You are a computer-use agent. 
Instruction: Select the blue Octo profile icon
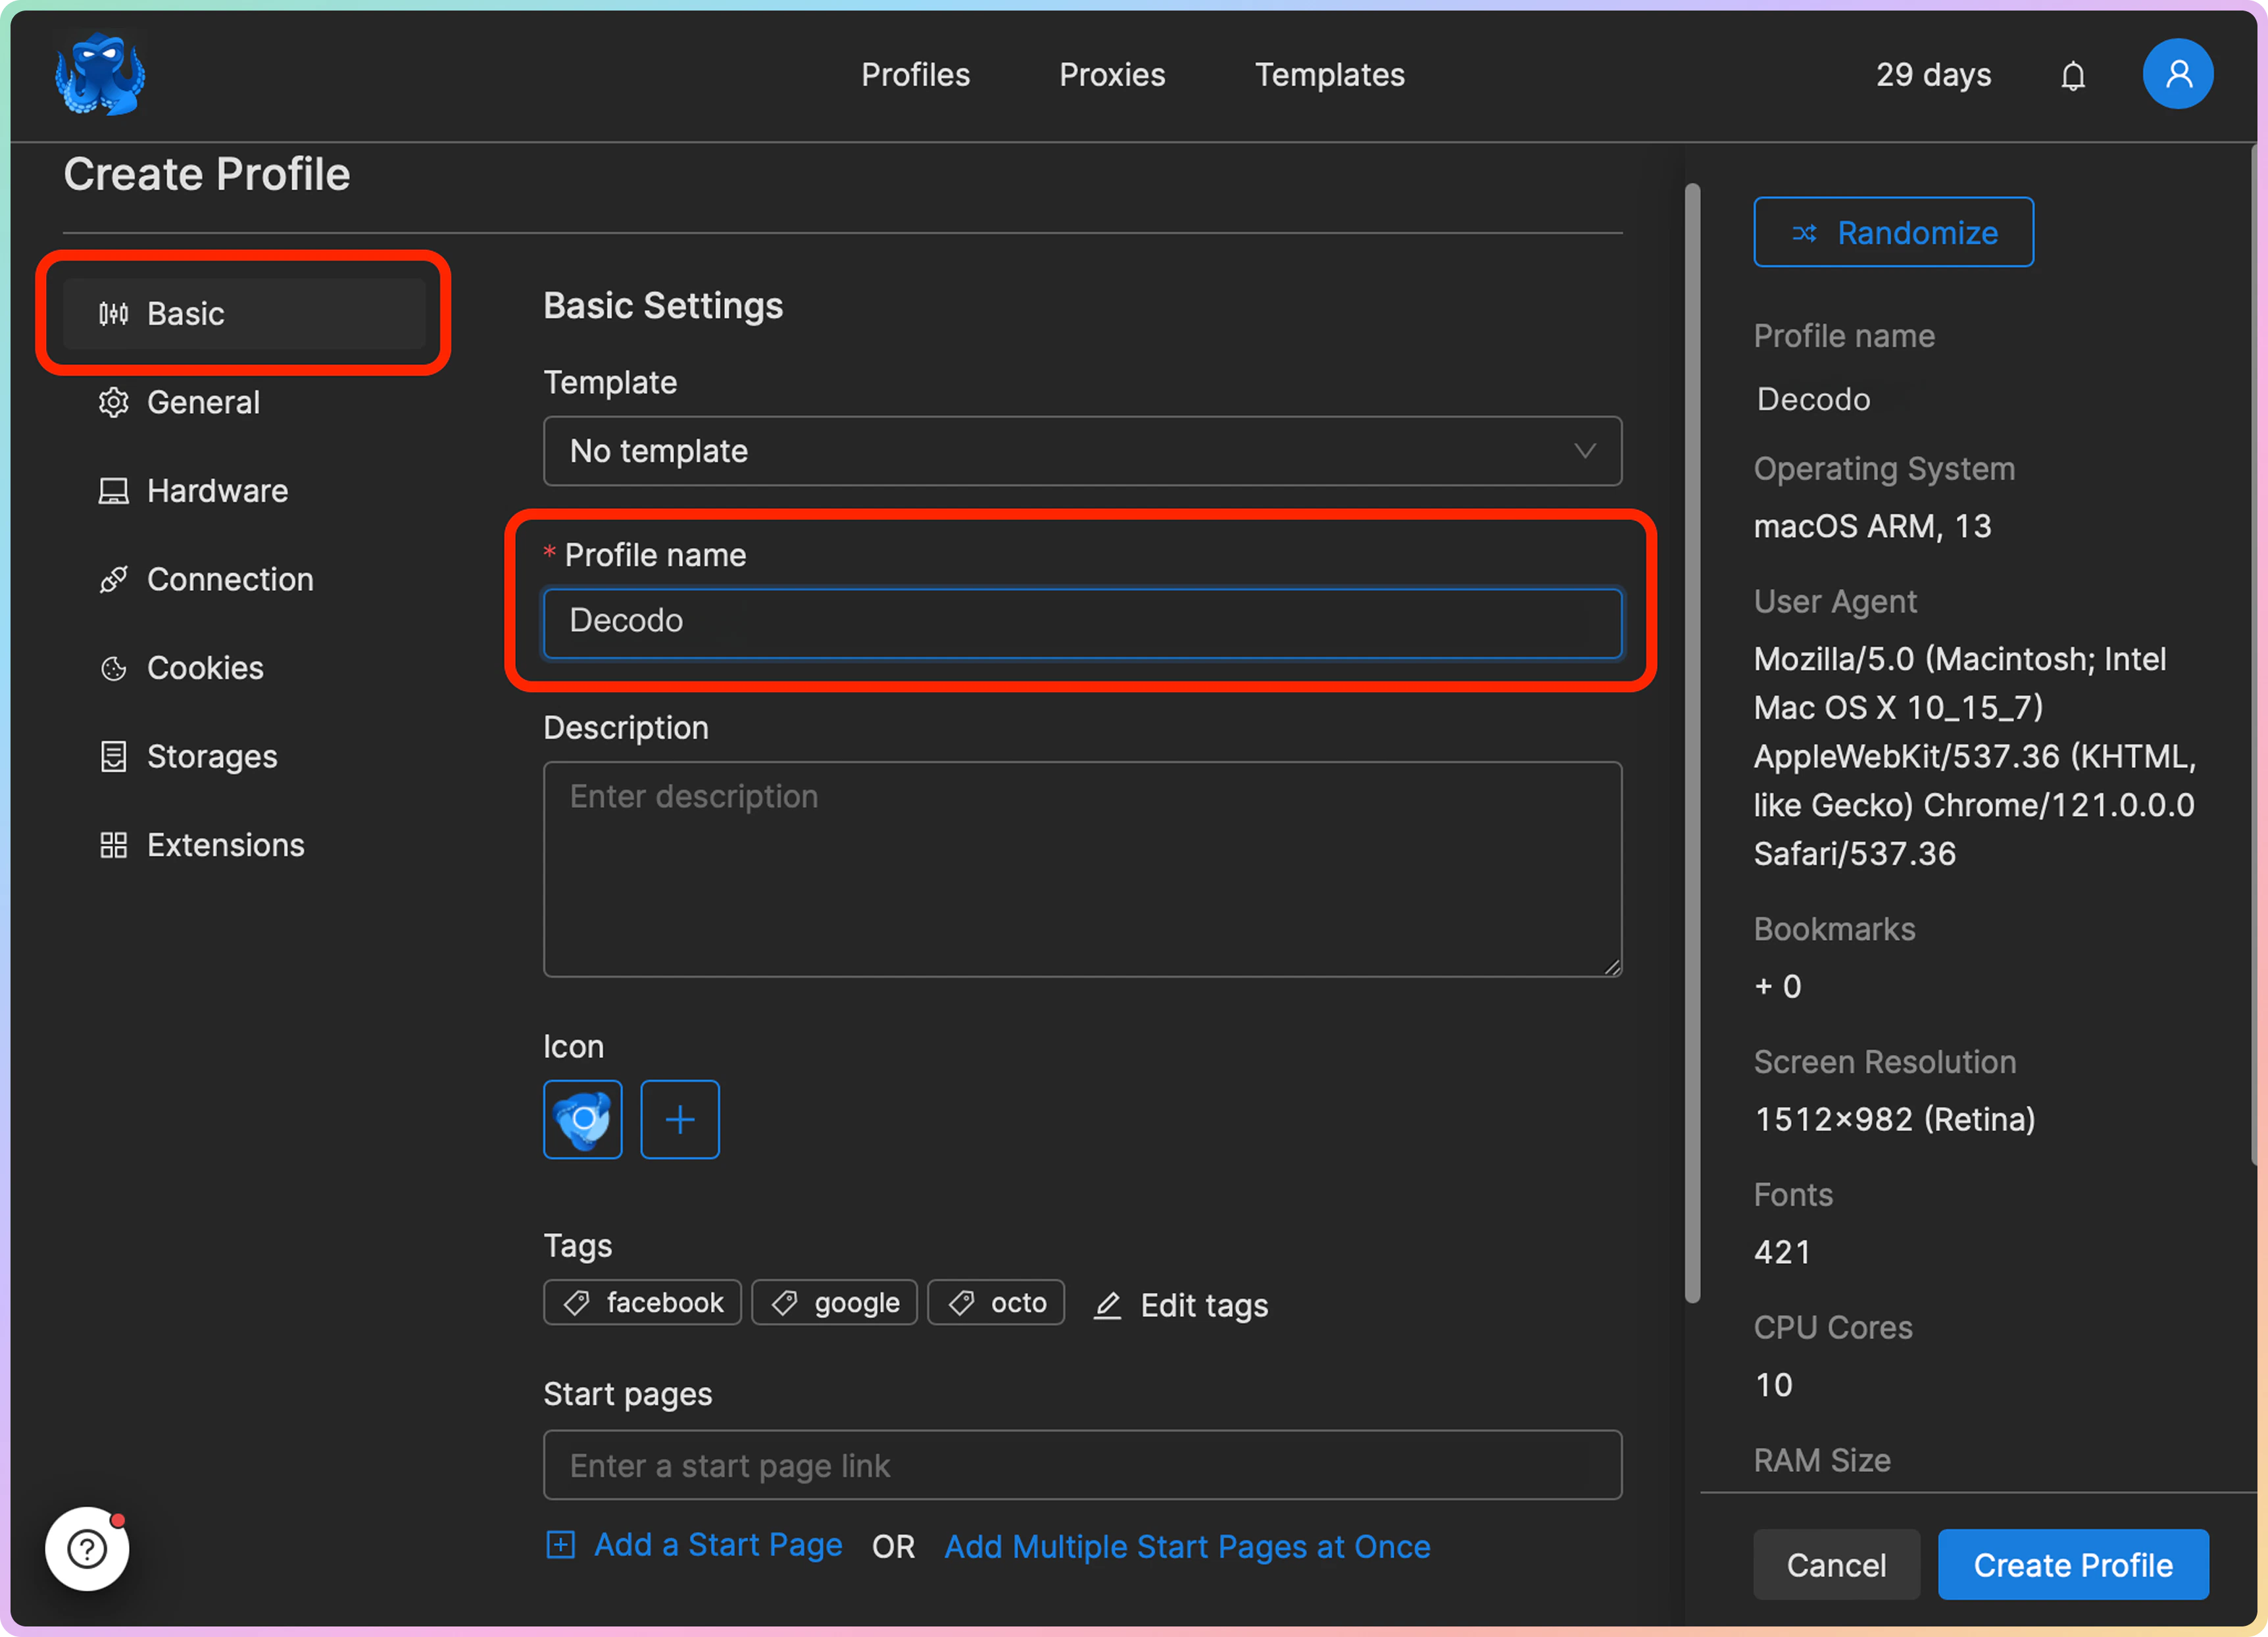(x=583, y=1119)
